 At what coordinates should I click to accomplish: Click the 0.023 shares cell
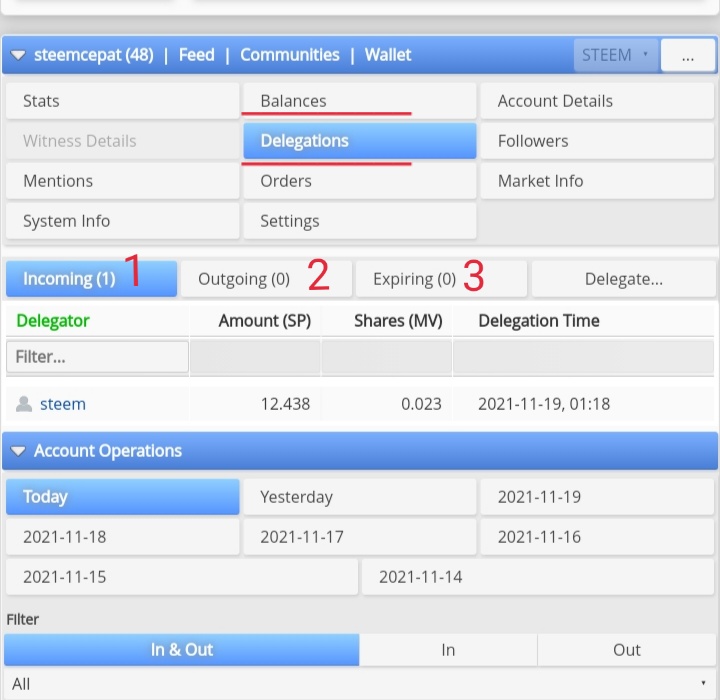[421, 404]
